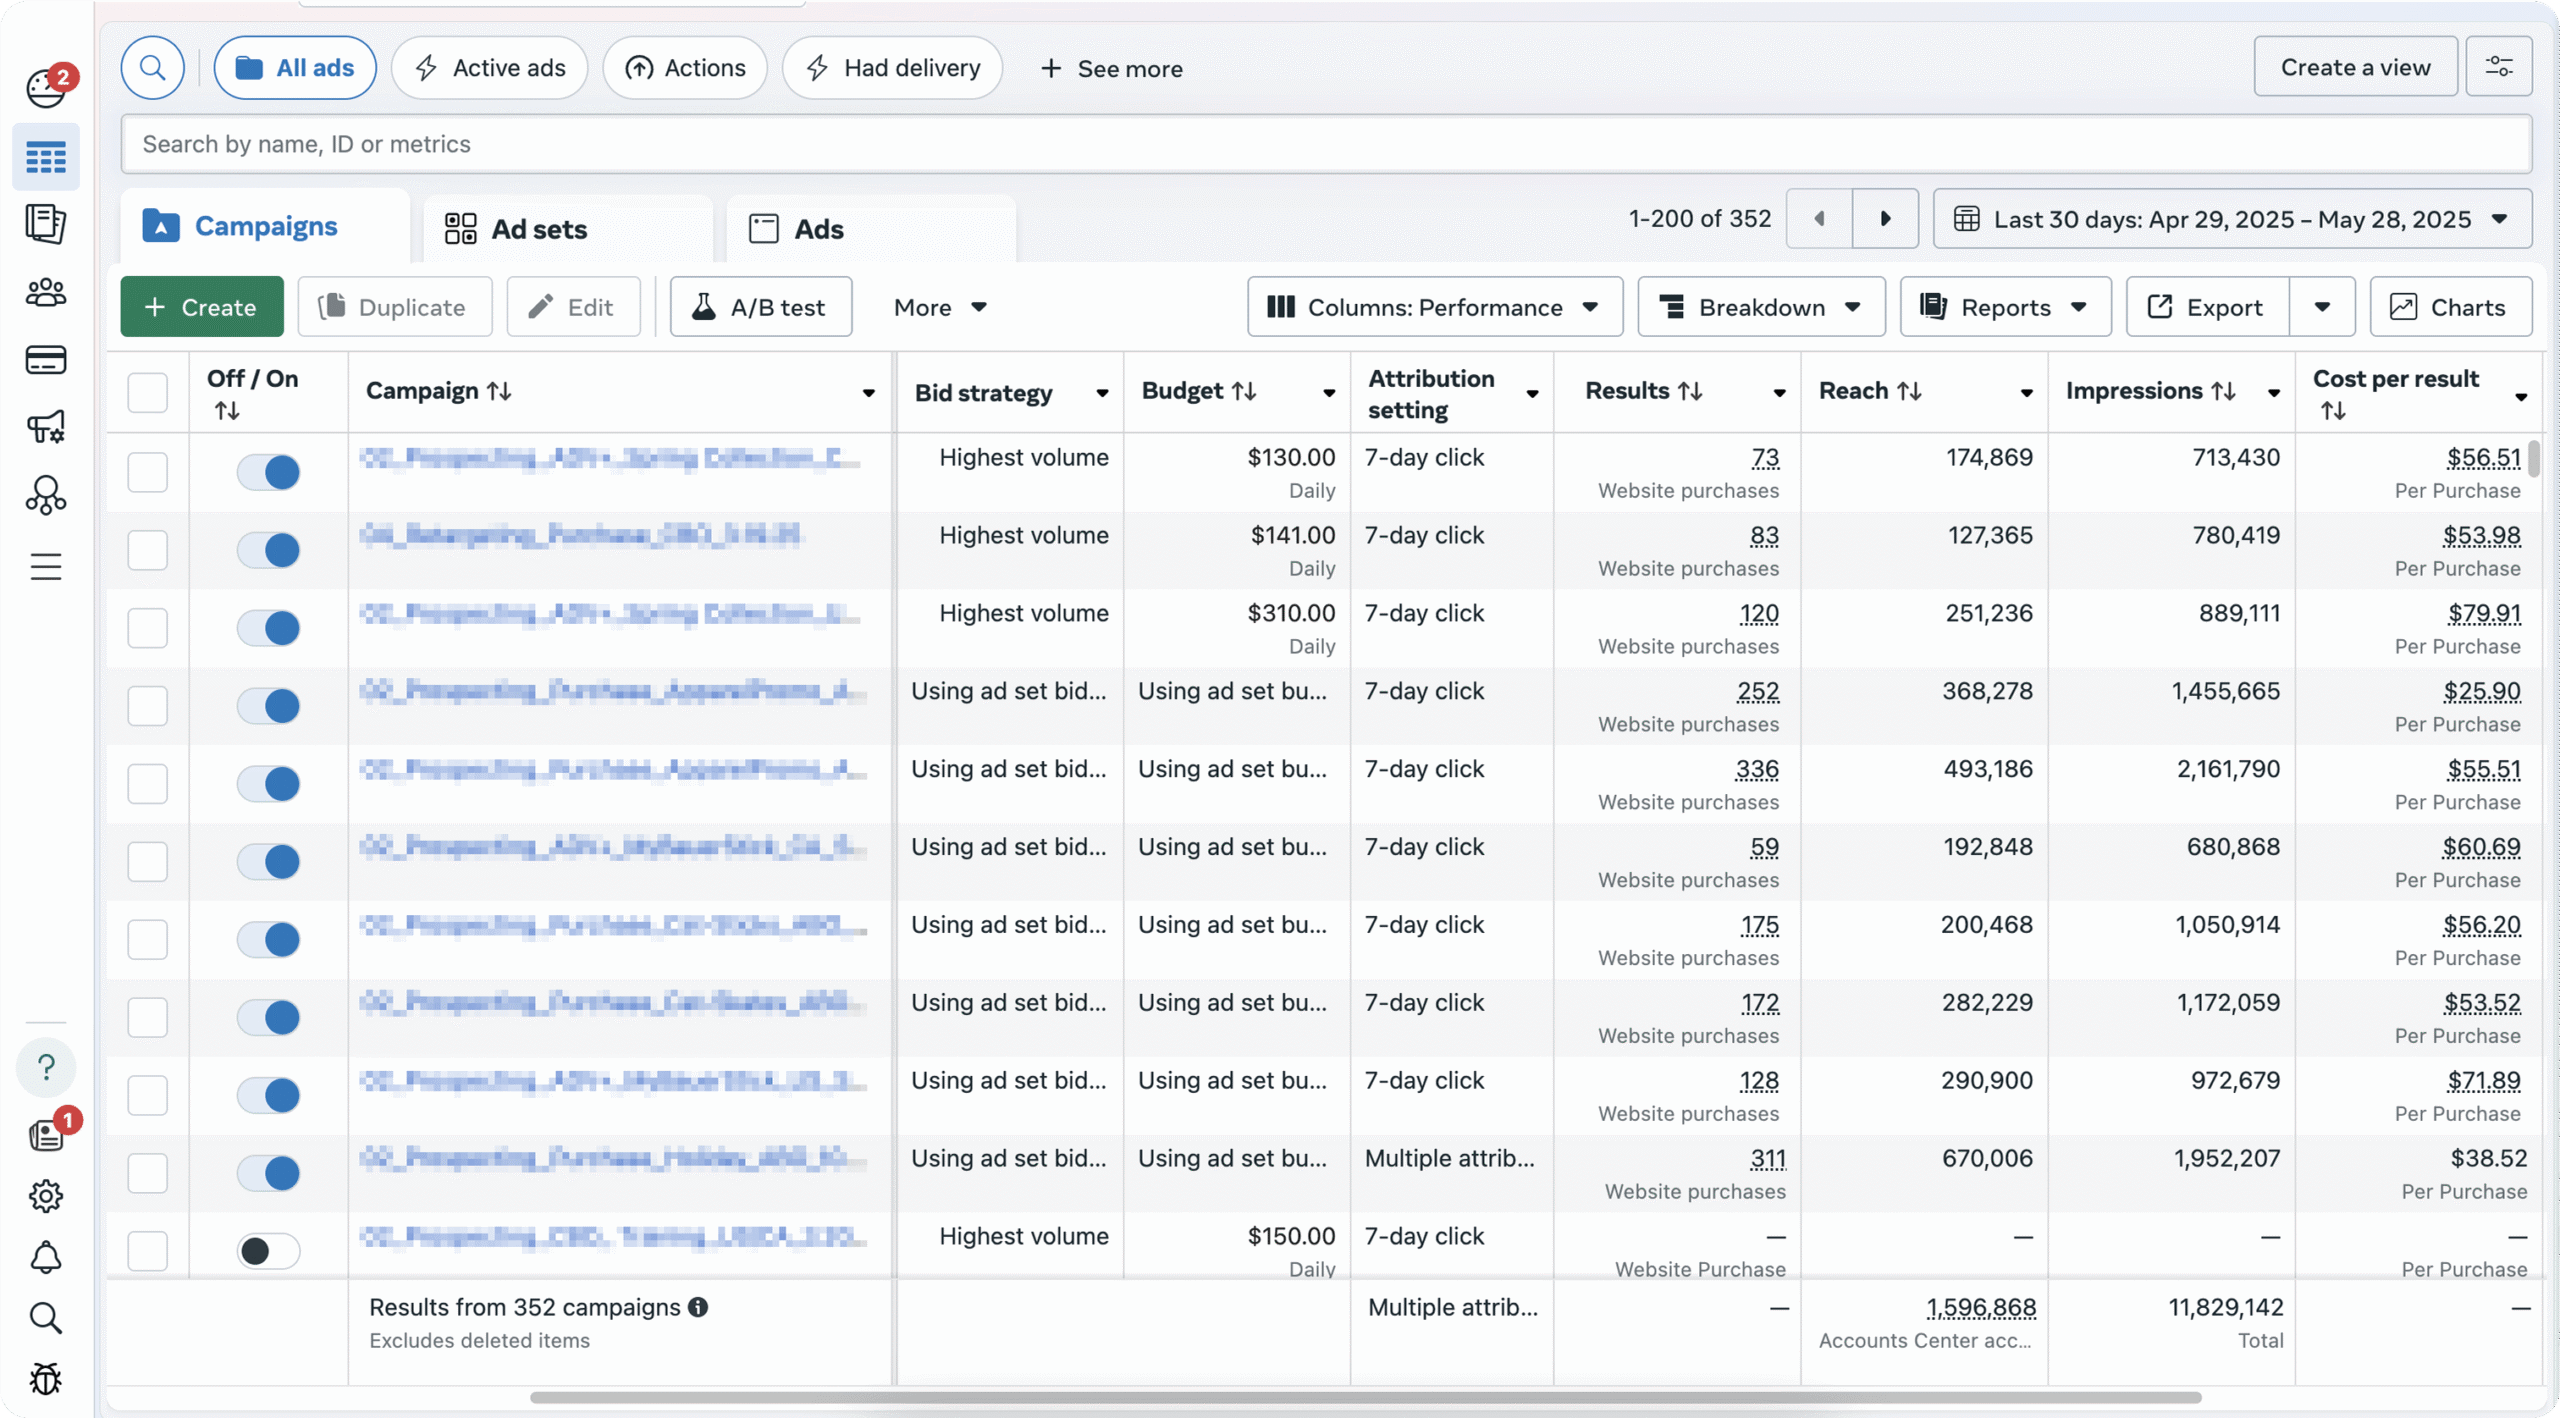The width and height of the screenshot is (2560, 1418).
Task: Open the view customization sliders icon
Action: 2498,67
